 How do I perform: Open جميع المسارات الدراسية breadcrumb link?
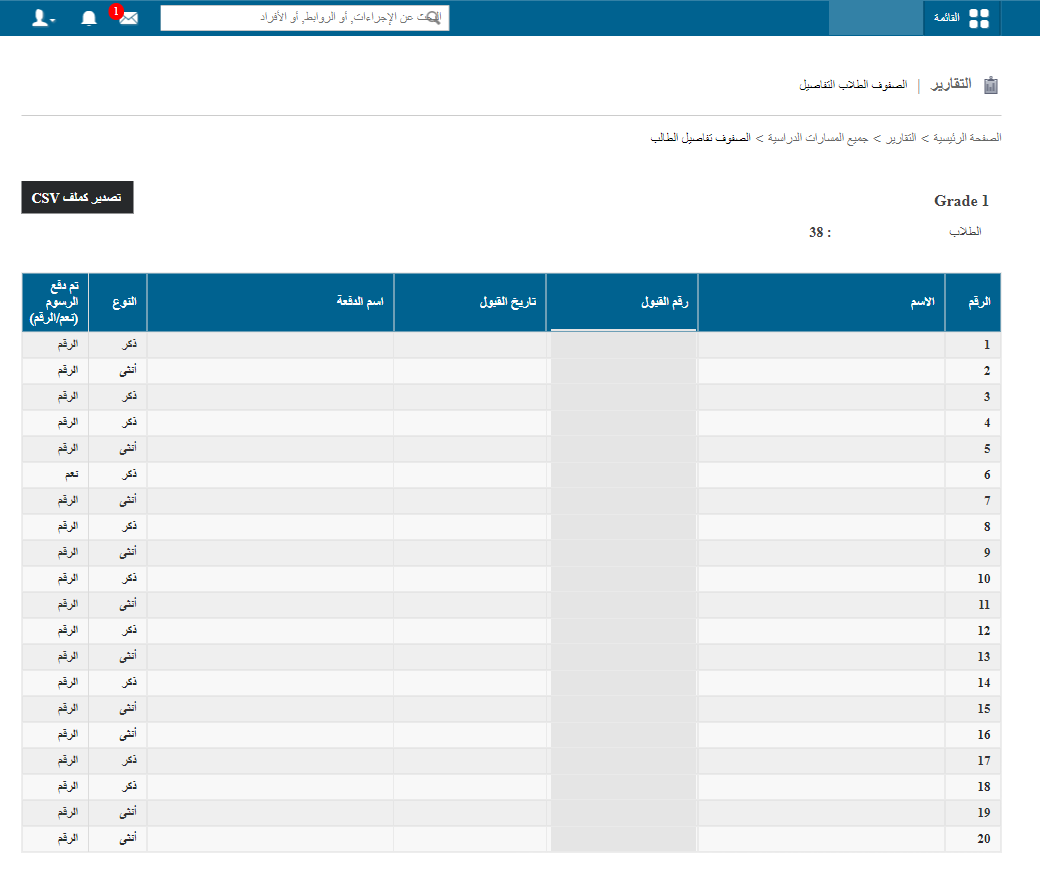coord(818,138)
